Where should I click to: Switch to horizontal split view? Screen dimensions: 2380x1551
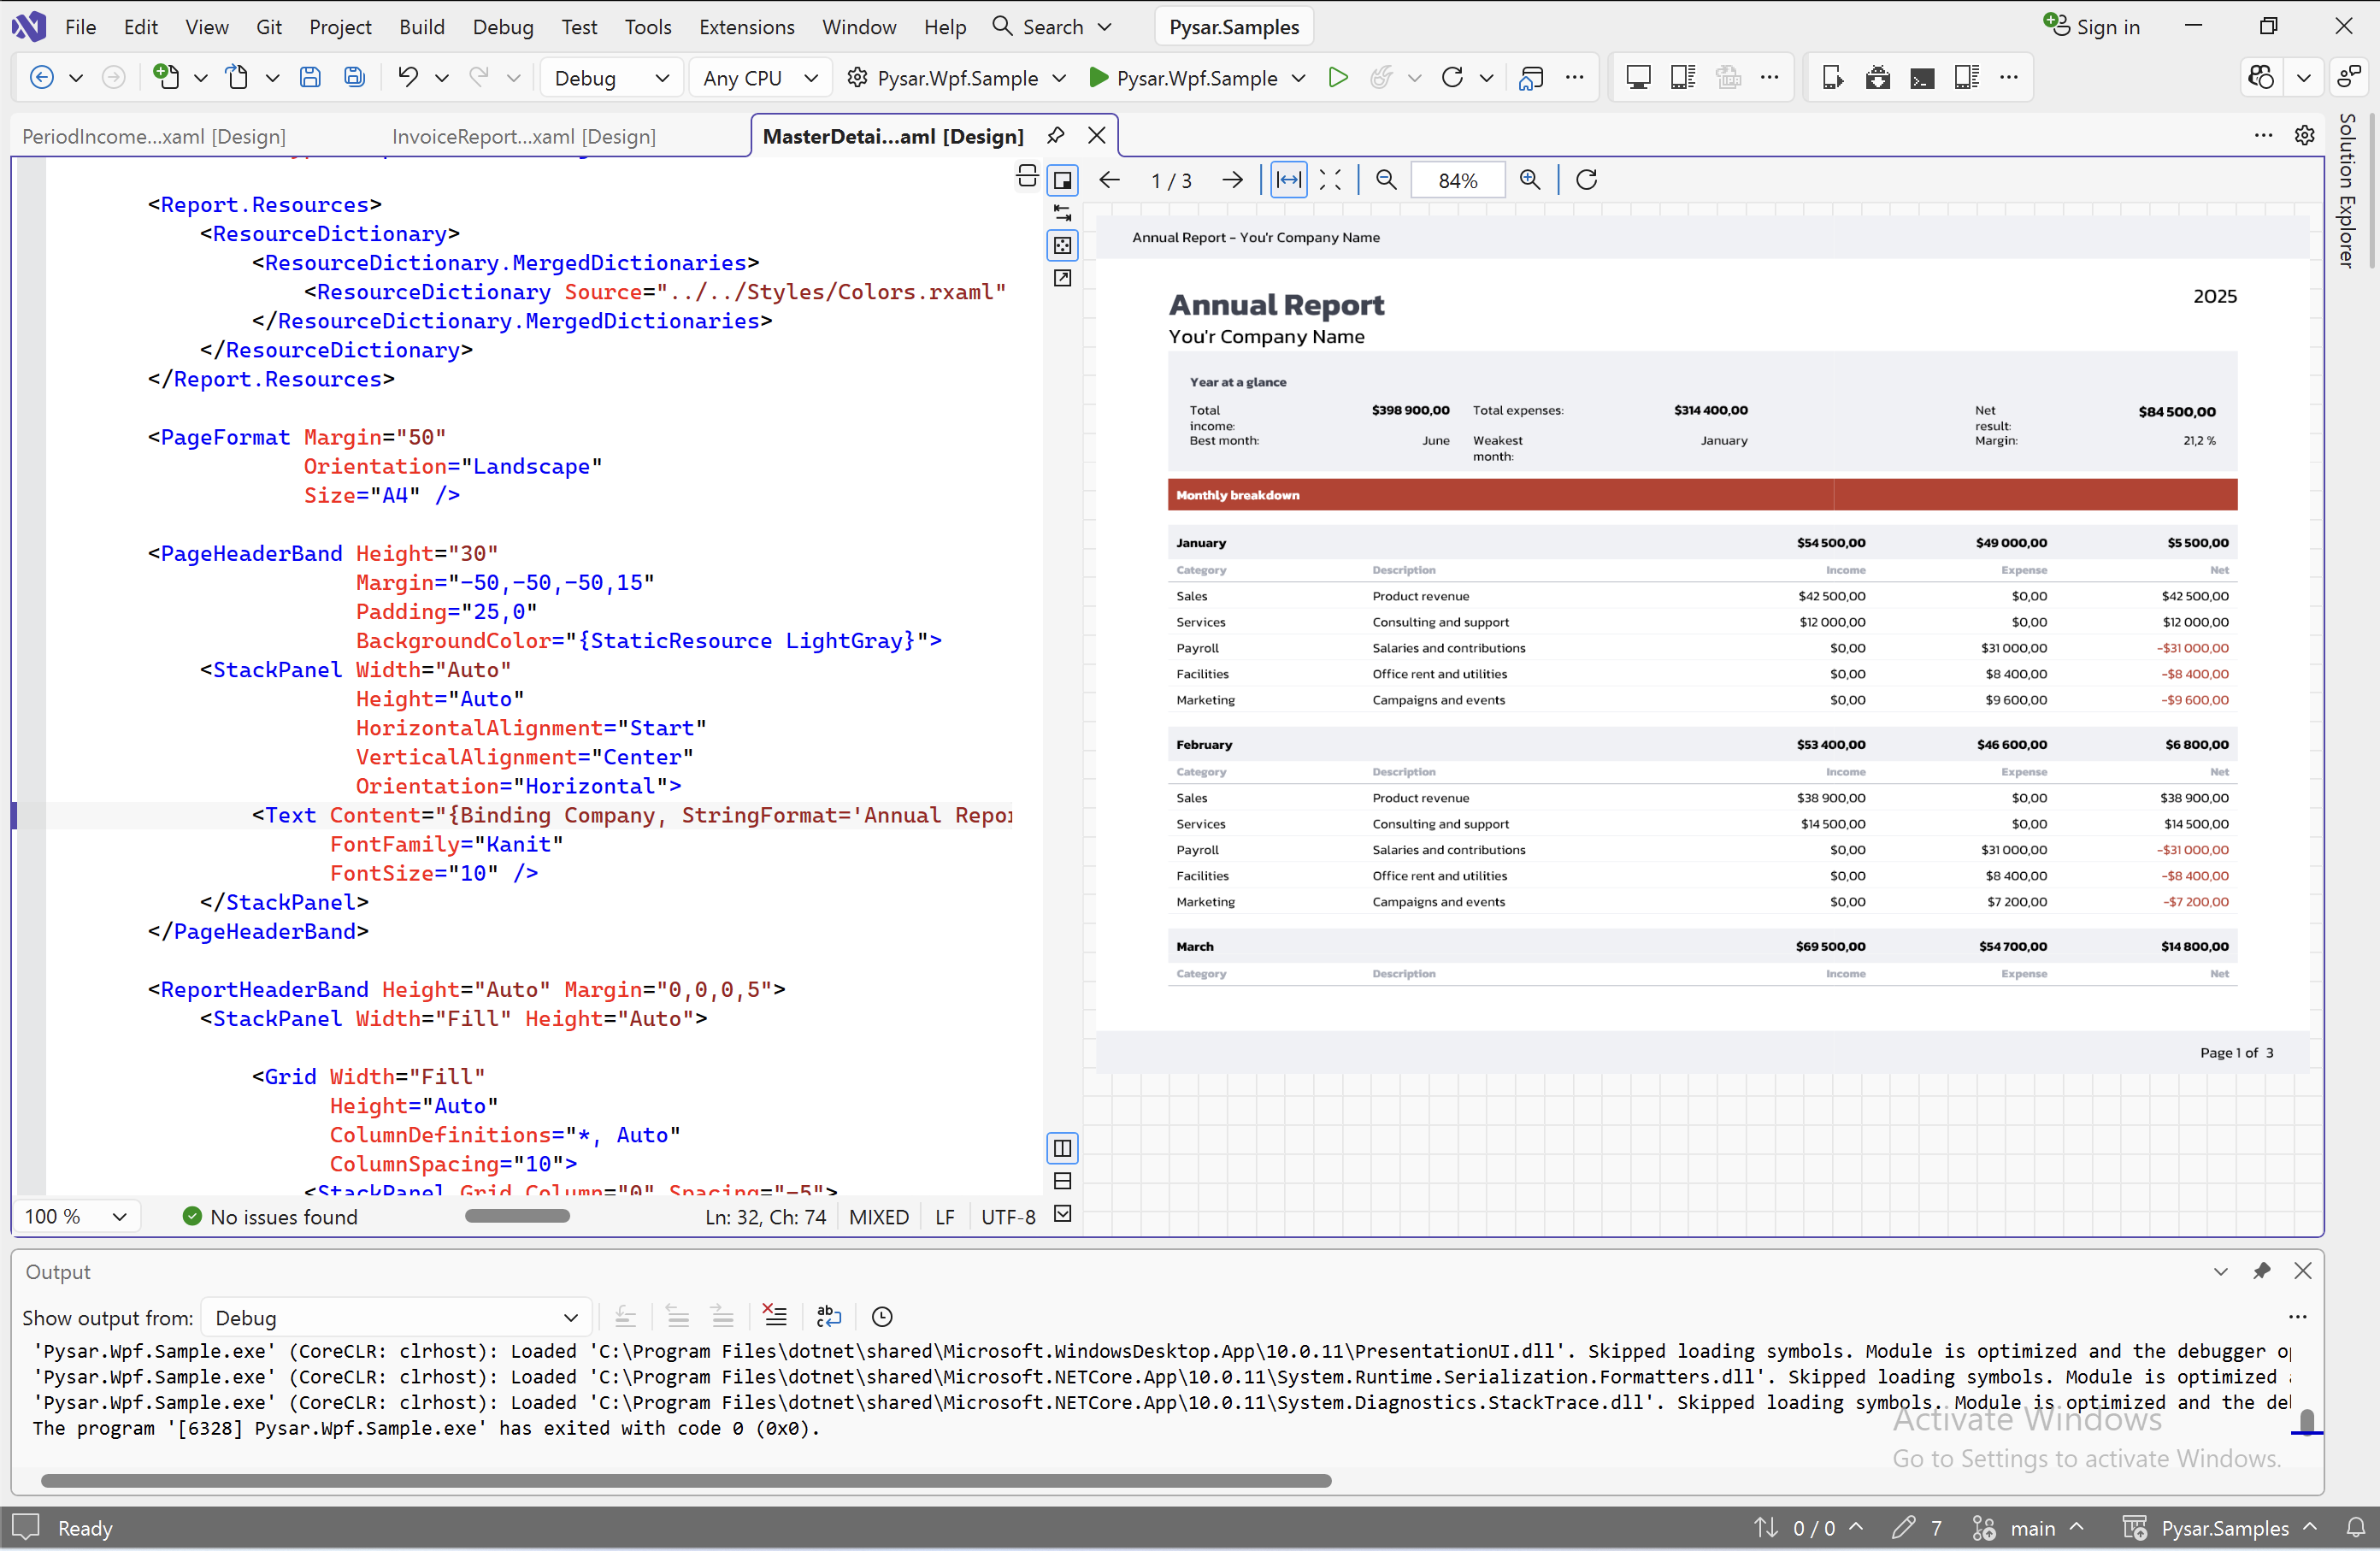[1063, 1181]
